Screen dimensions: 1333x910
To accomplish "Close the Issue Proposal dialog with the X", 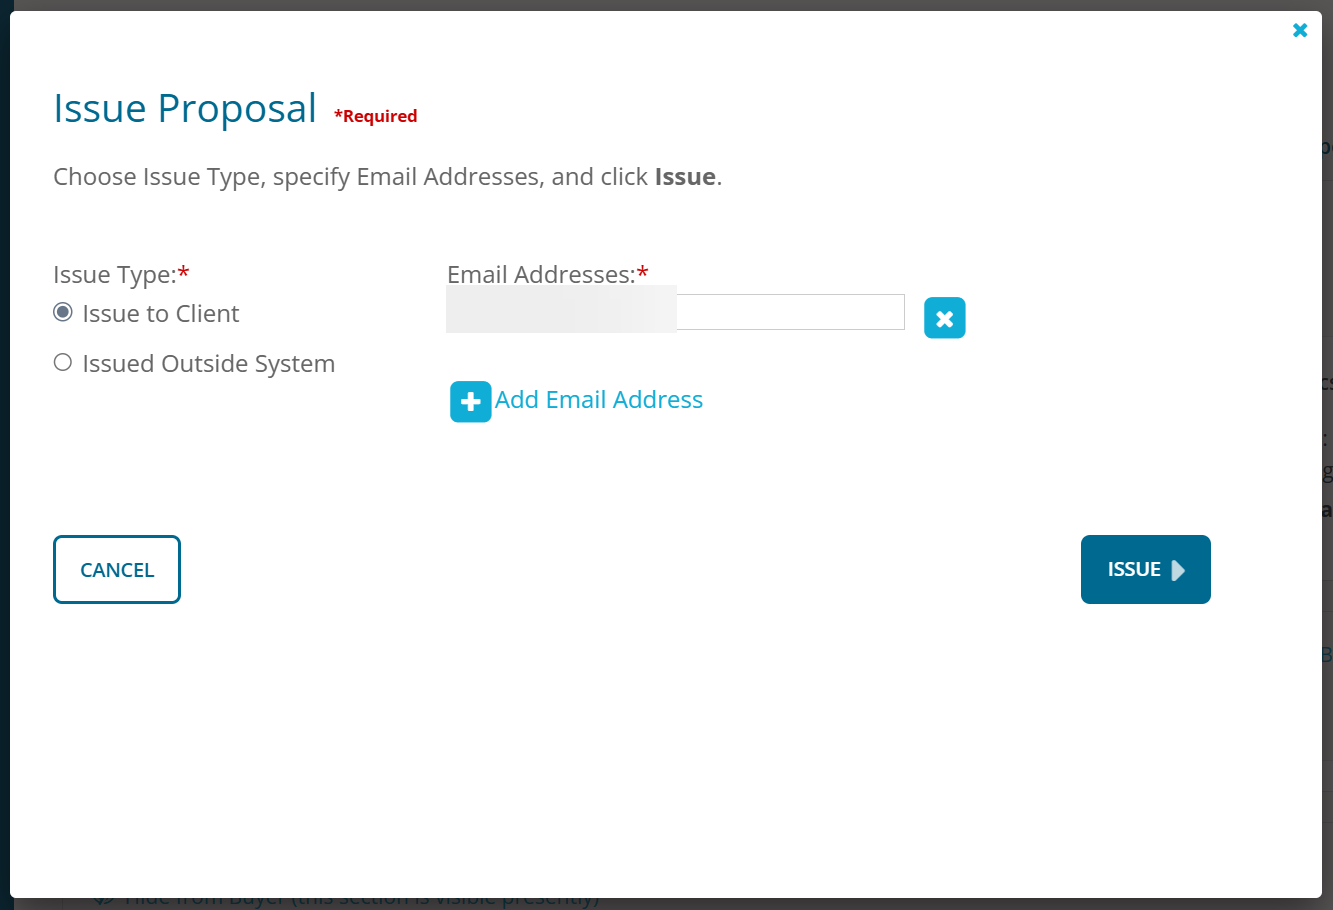I will point(1300,30).
